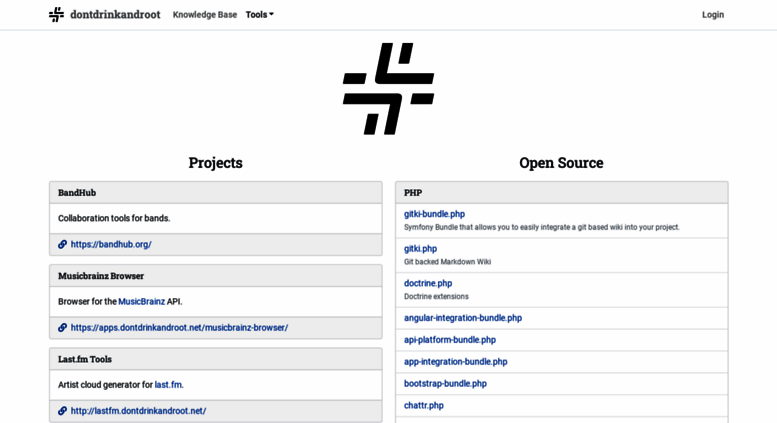Click the Symfony Bundle description text
777x423 pixels.
542,227
